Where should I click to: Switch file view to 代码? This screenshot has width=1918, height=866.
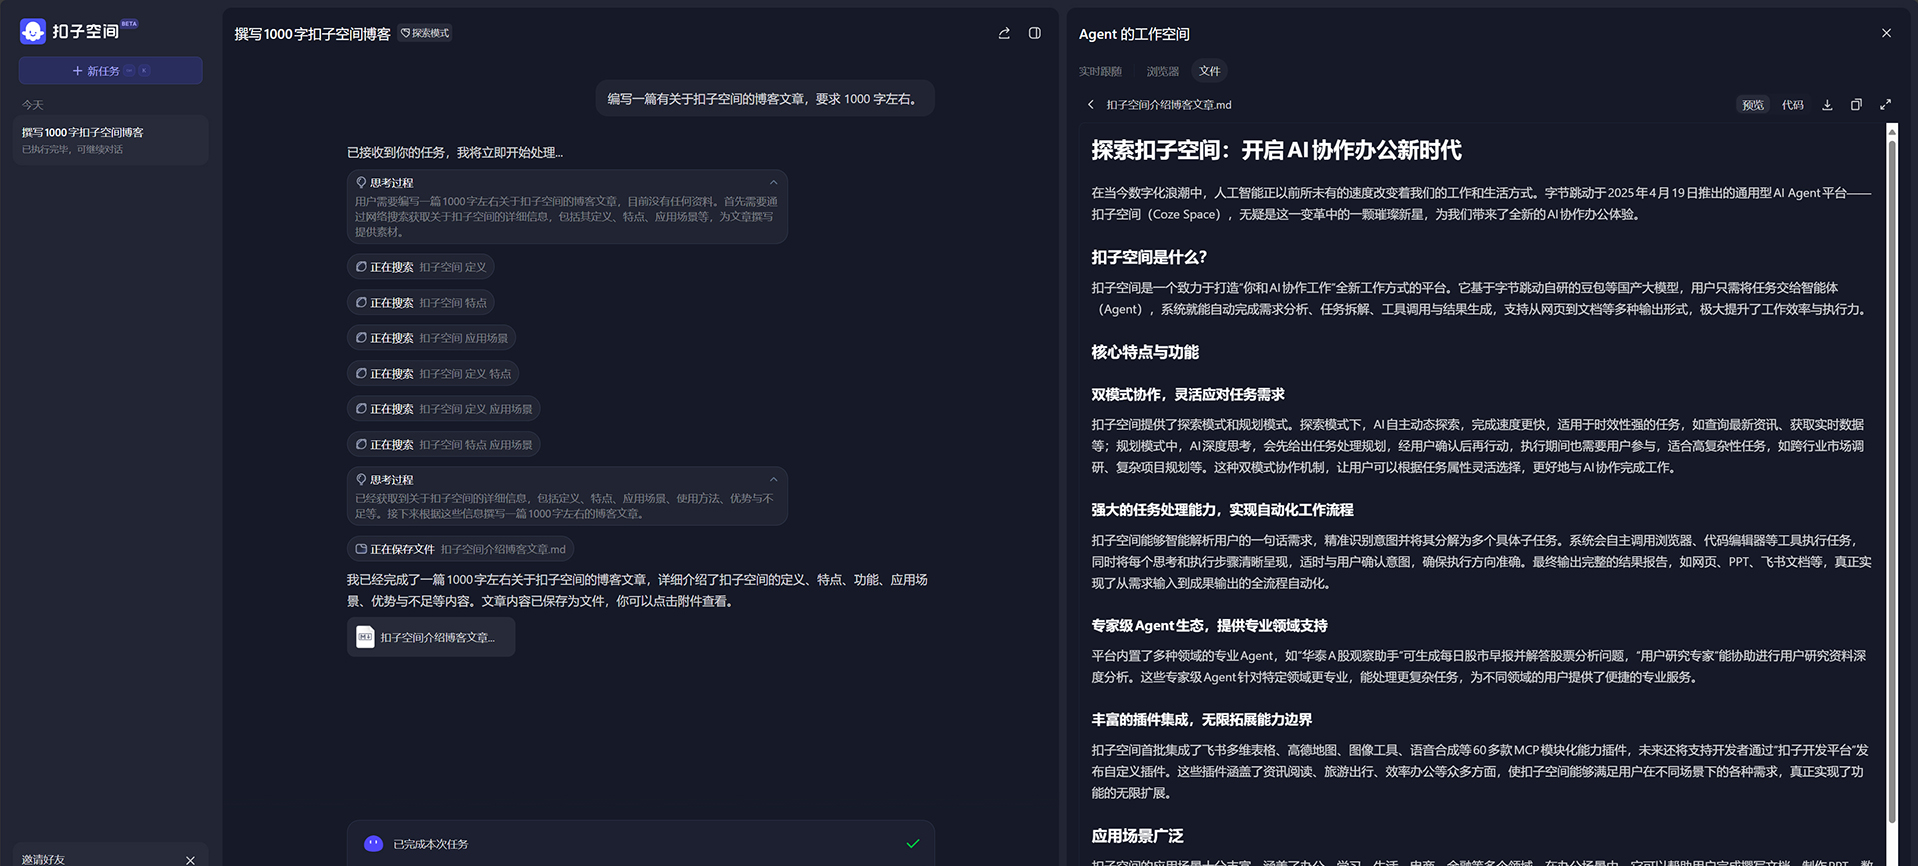pyautogui.click(x=1793, y=105)
